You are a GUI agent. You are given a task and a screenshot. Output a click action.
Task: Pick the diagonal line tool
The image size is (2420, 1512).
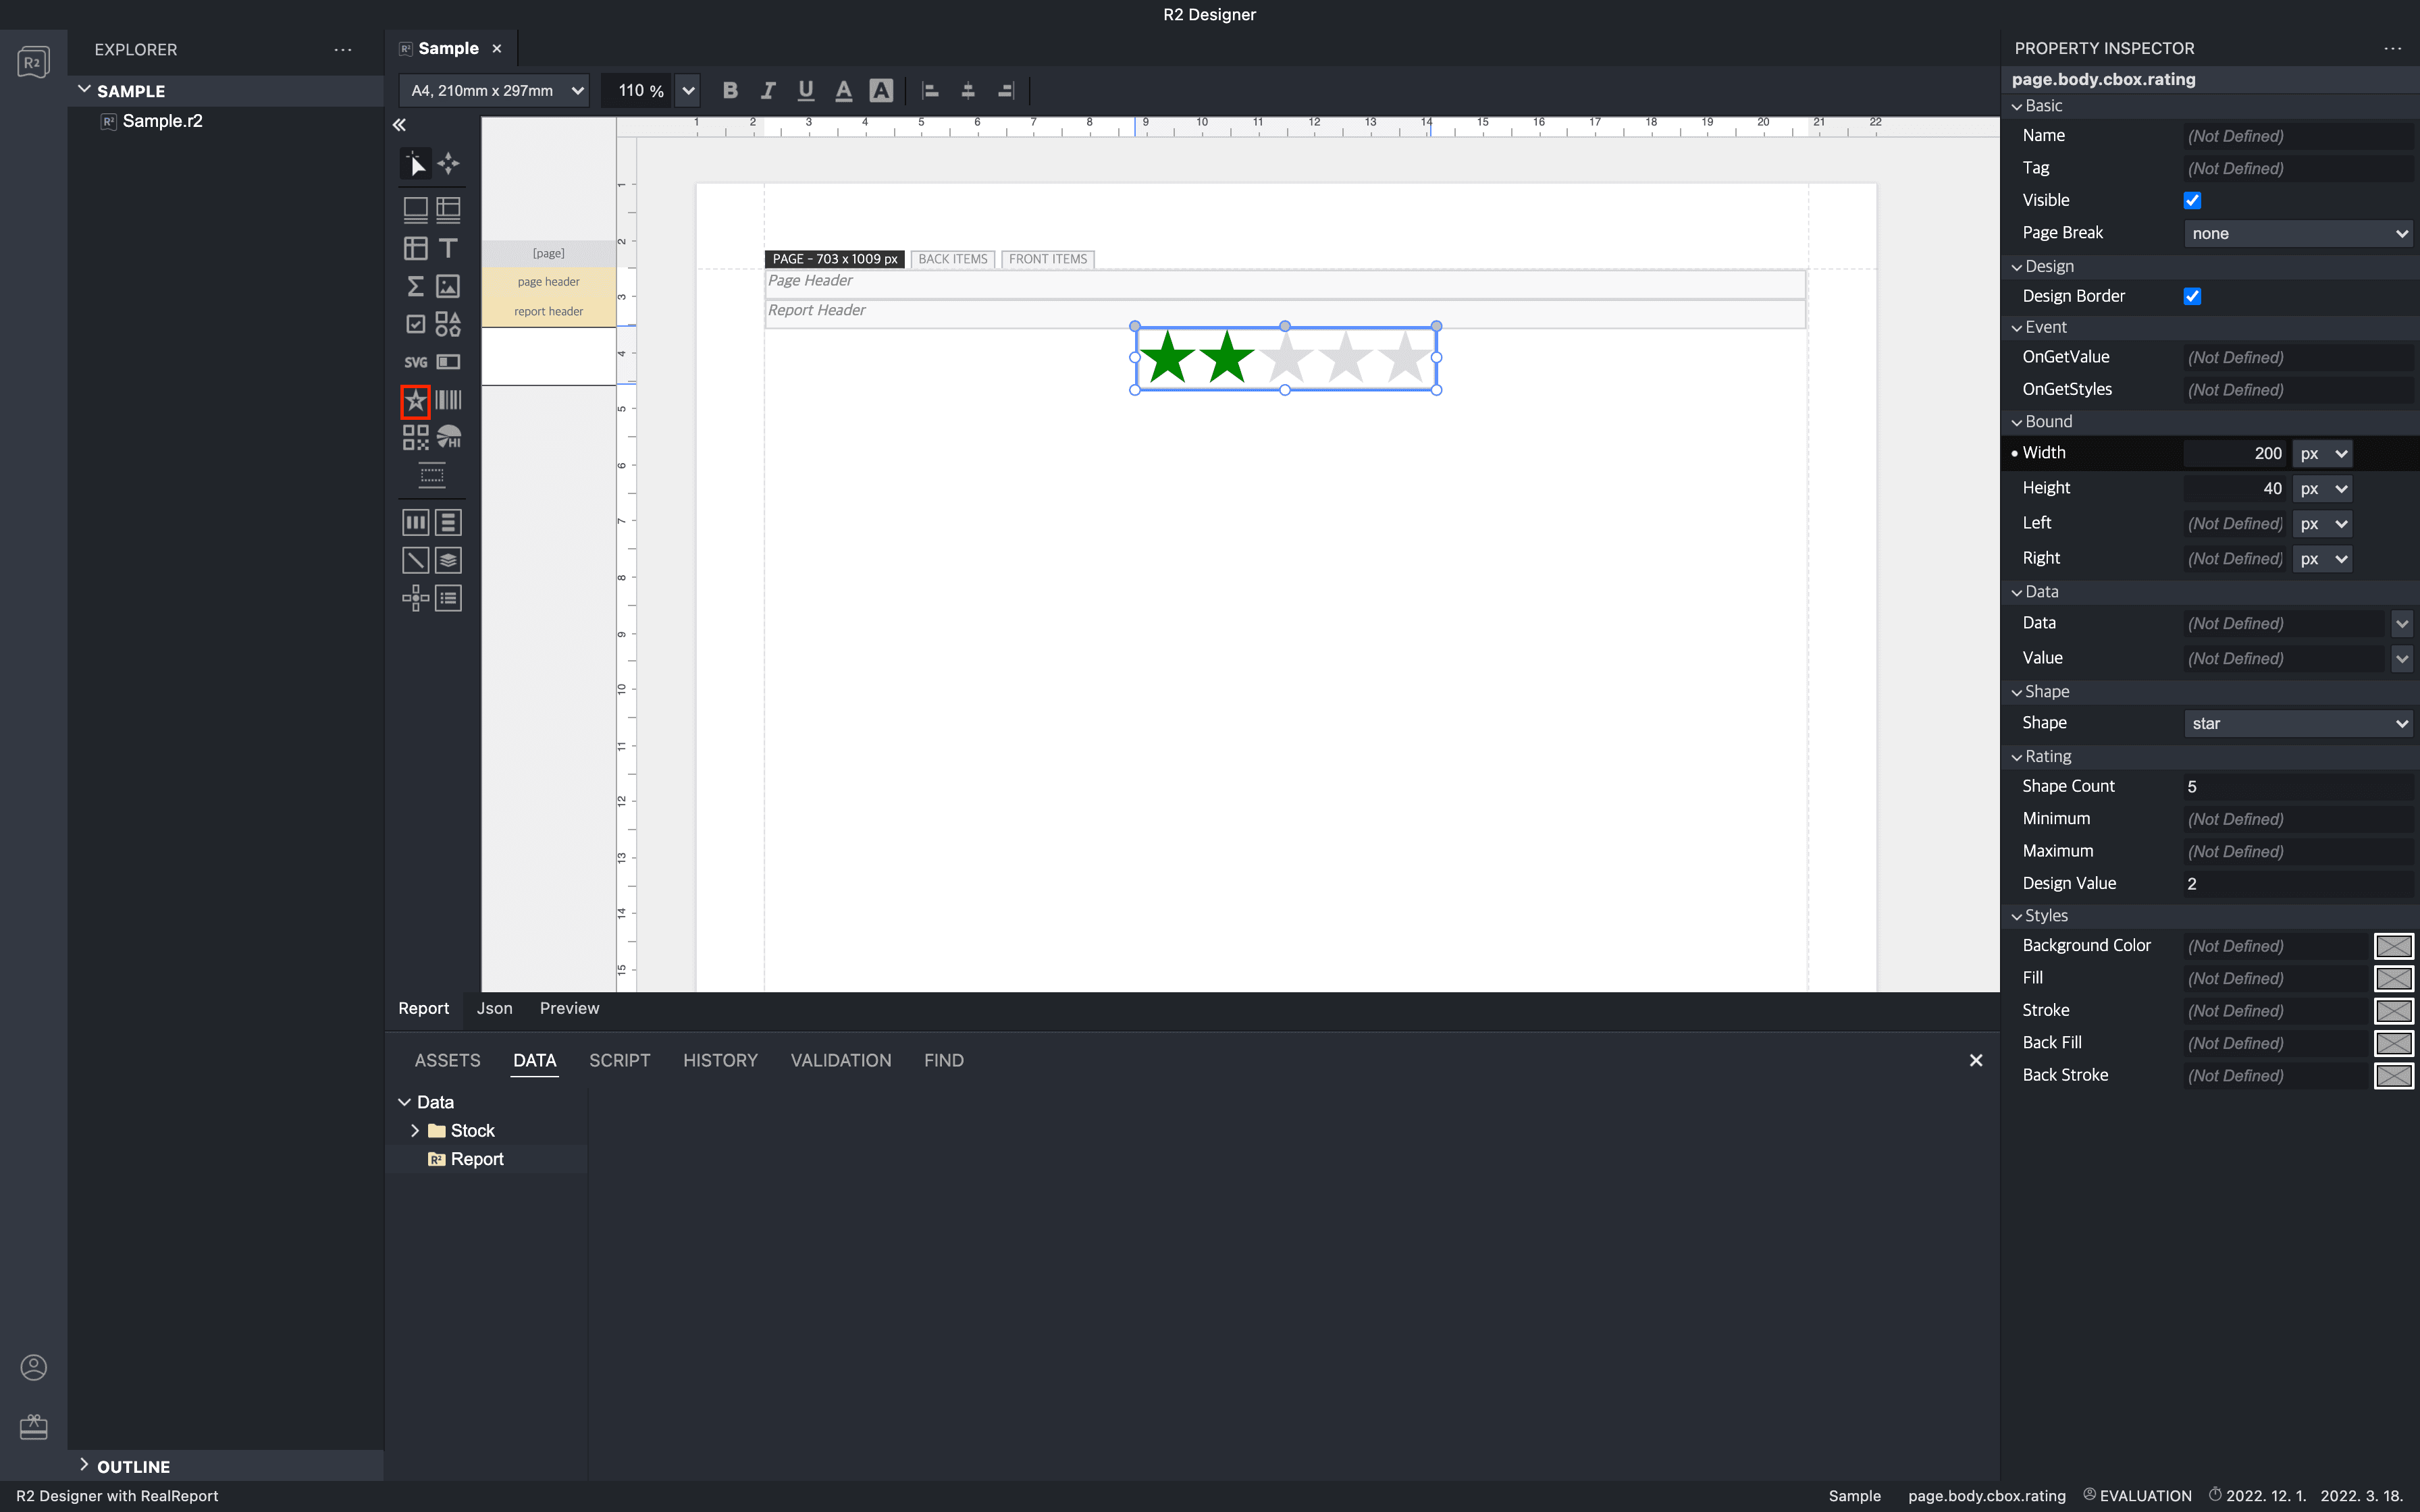[x=416, y=560]
